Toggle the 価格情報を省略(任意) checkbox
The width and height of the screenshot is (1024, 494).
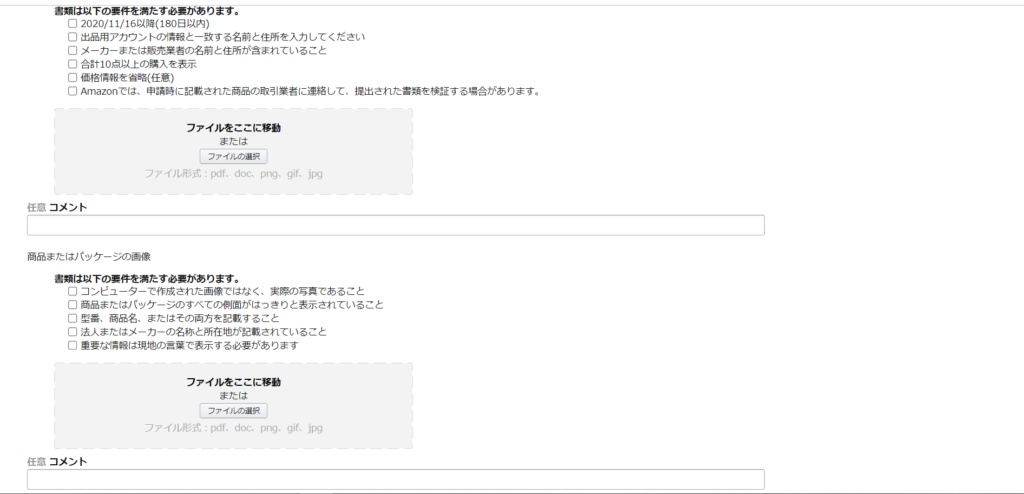(72, 78)
